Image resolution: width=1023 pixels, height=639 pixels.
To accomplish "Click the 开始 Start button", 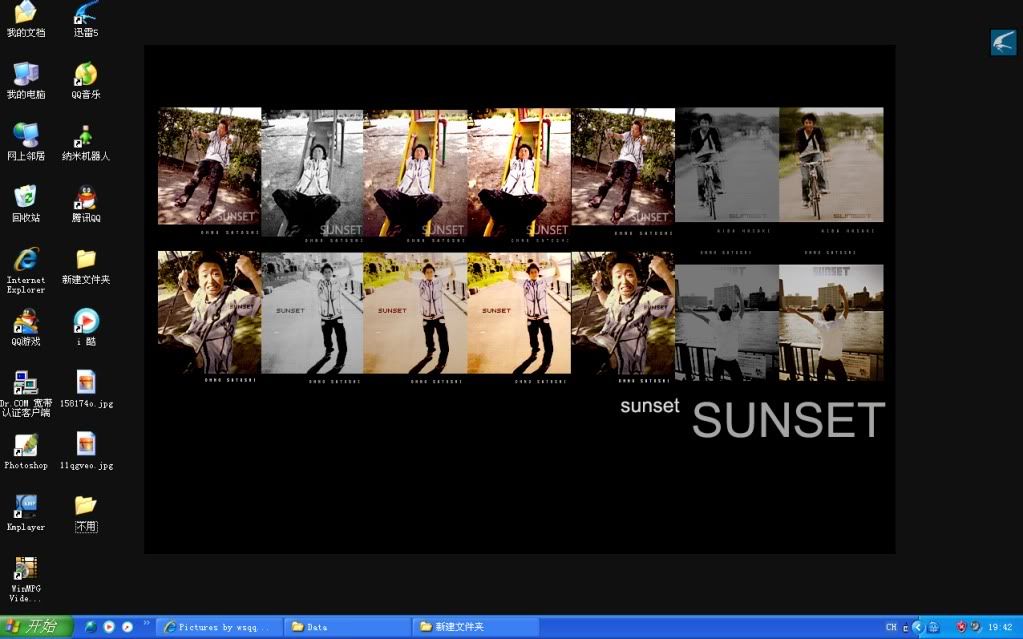I will [37, 627].
